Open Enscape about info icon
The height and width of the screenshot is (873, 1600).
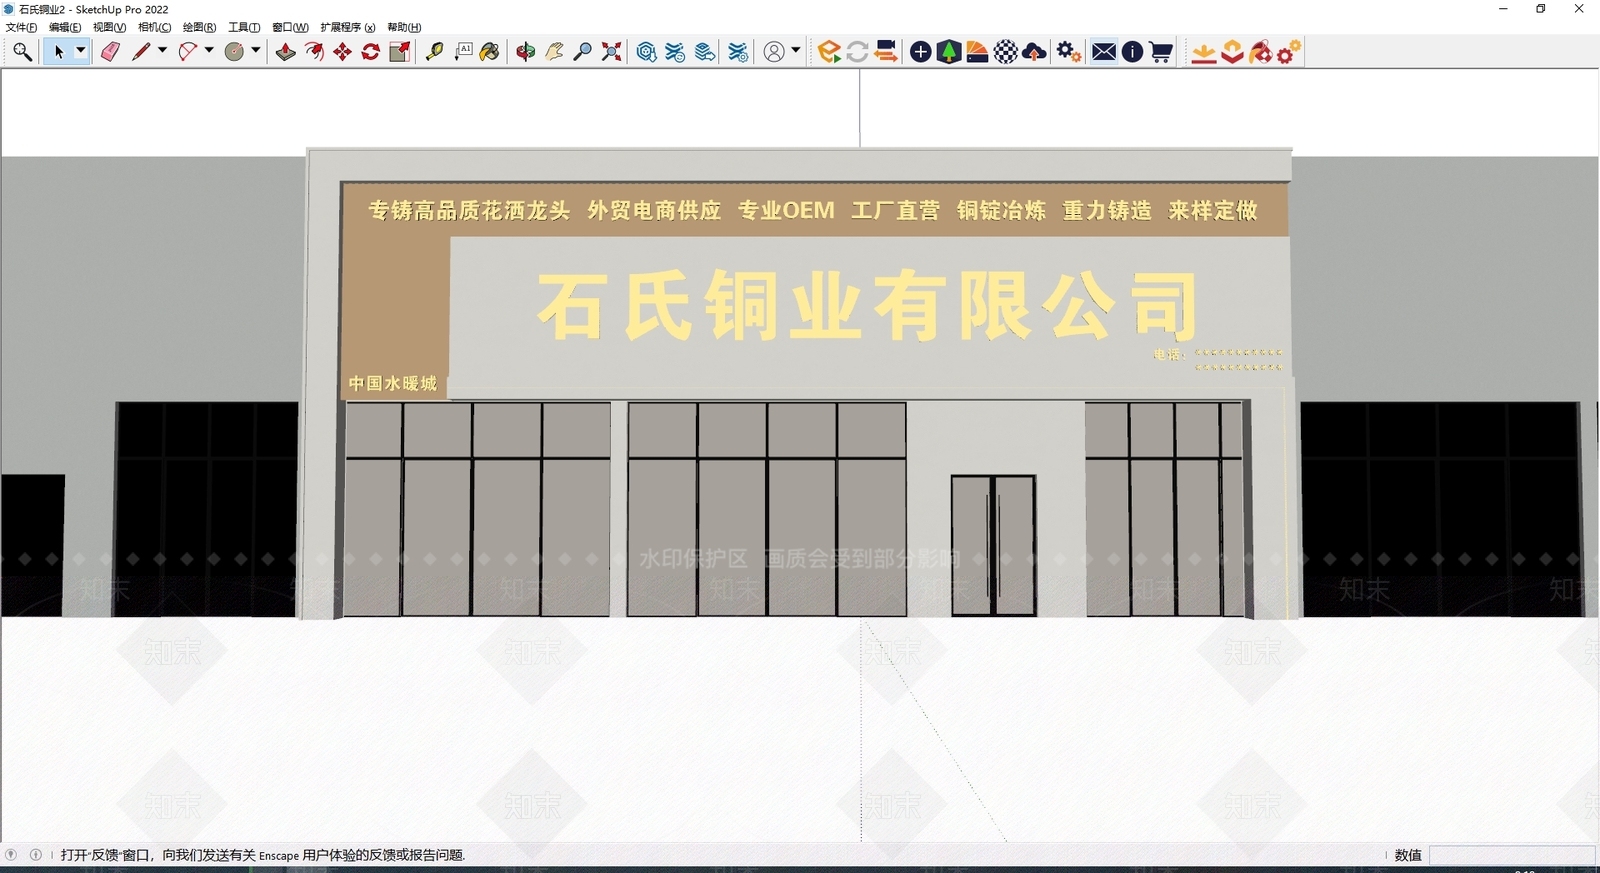(x=1132, y=52)
